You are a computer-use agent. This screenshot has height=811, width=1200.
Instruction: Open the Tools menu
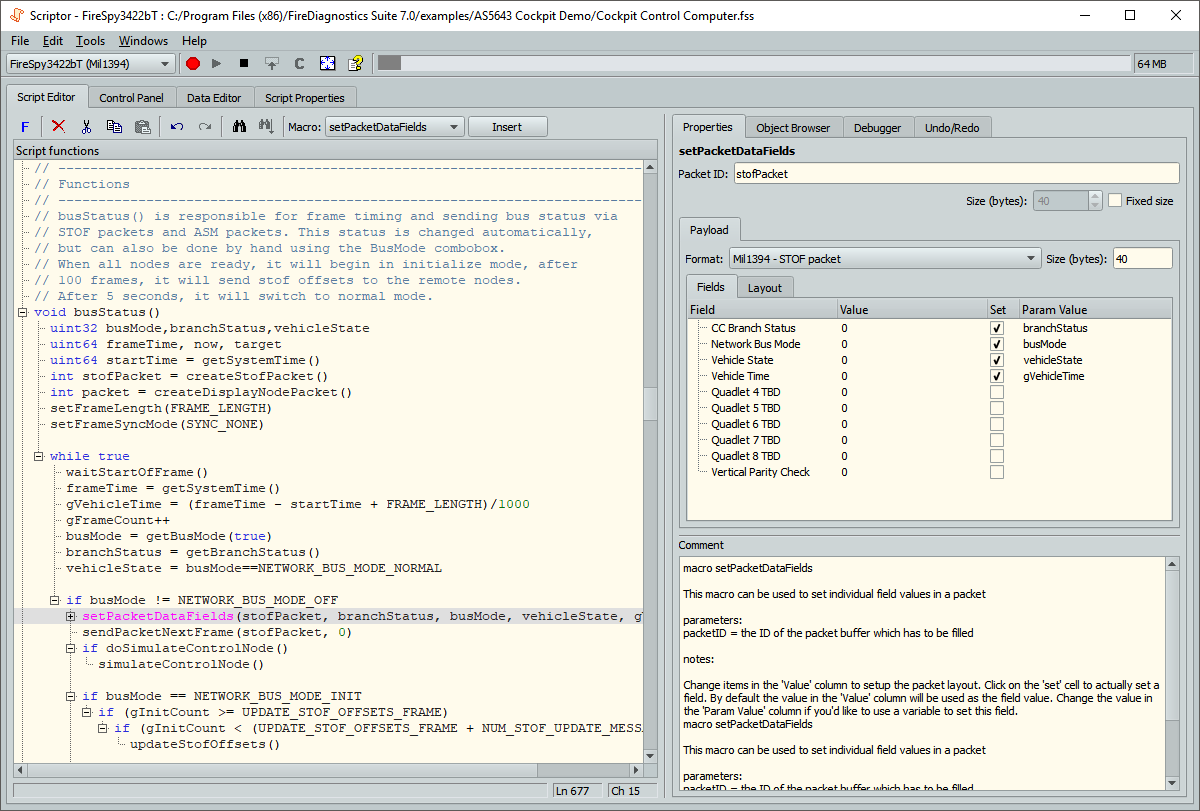90,41
